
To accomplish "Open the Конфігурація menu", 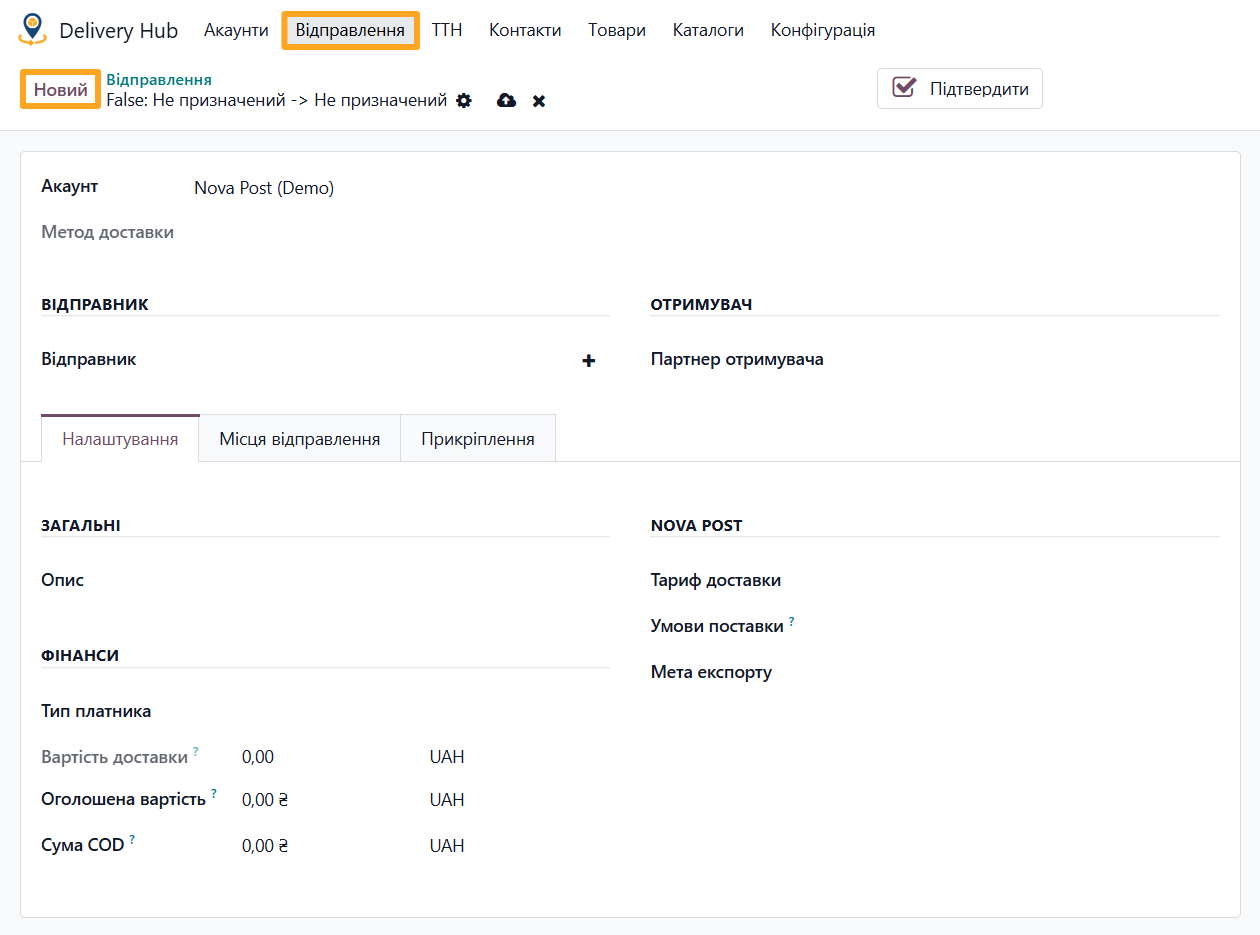I will (x=823, y=30).
